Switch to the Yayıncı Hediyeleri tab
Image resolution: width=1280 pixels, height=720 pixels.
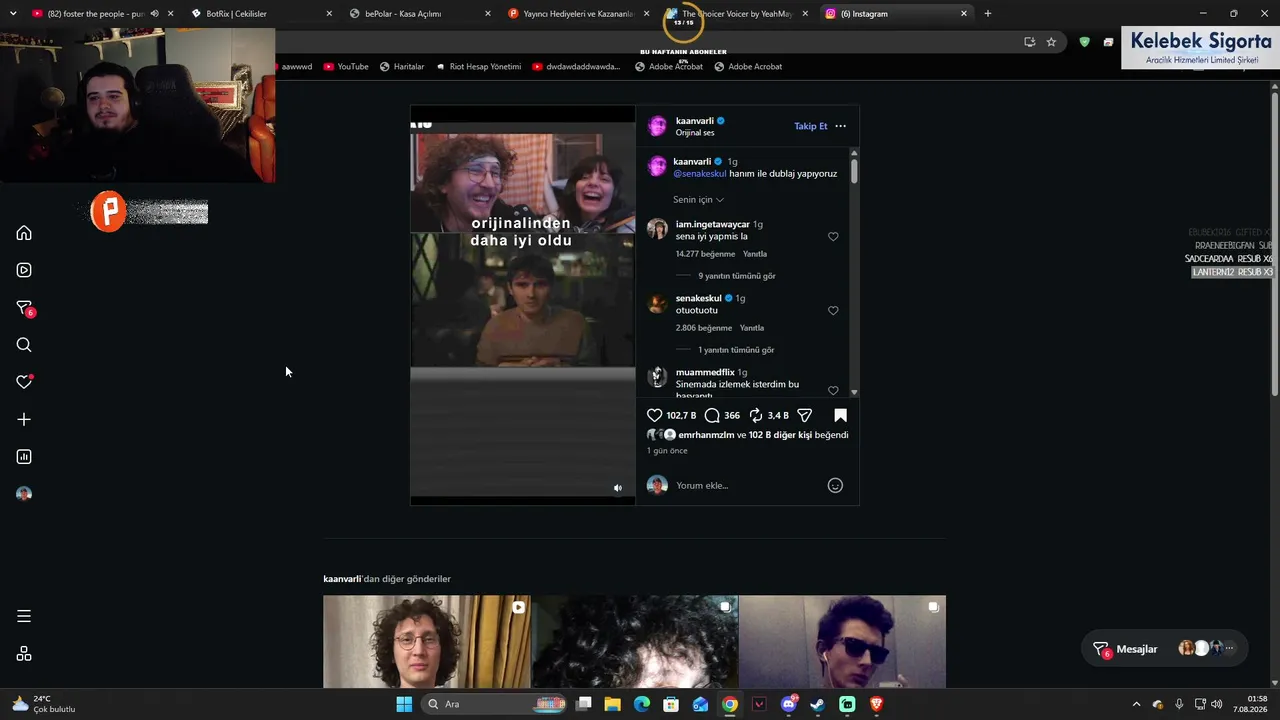pos(578,14)
